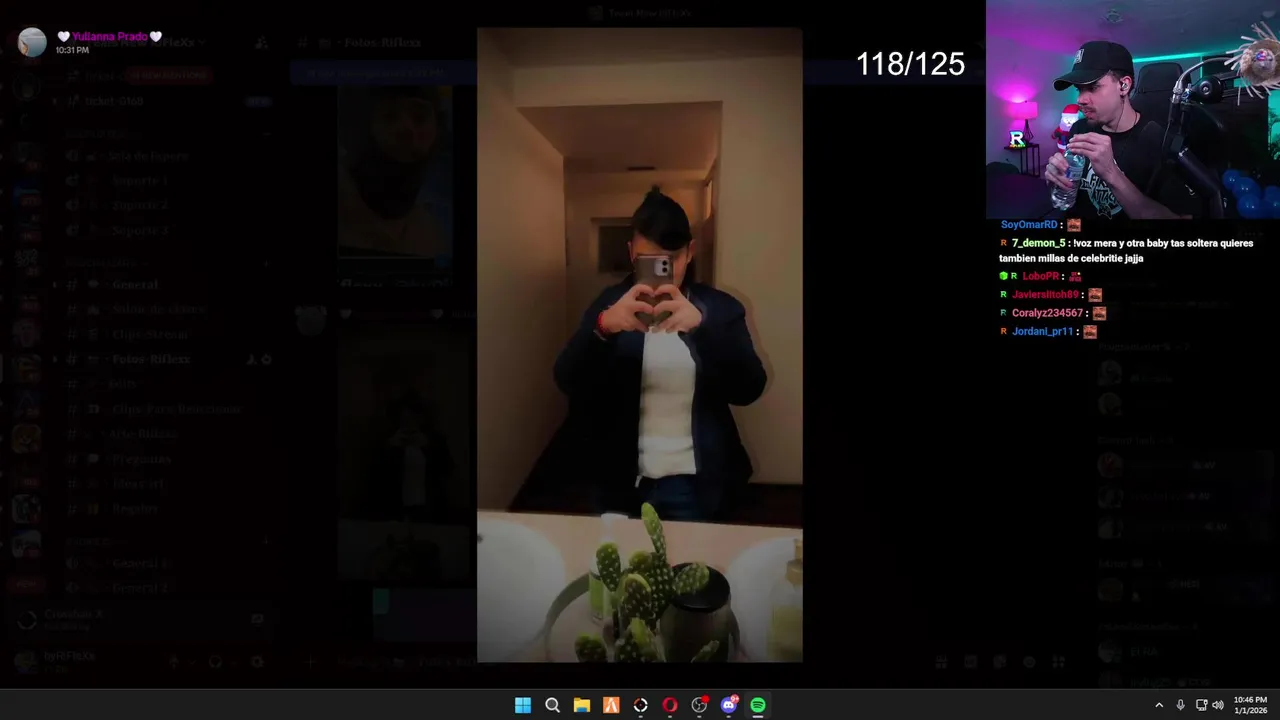Open Yulianna Prado's username in the viewer header

coord(109,36)
